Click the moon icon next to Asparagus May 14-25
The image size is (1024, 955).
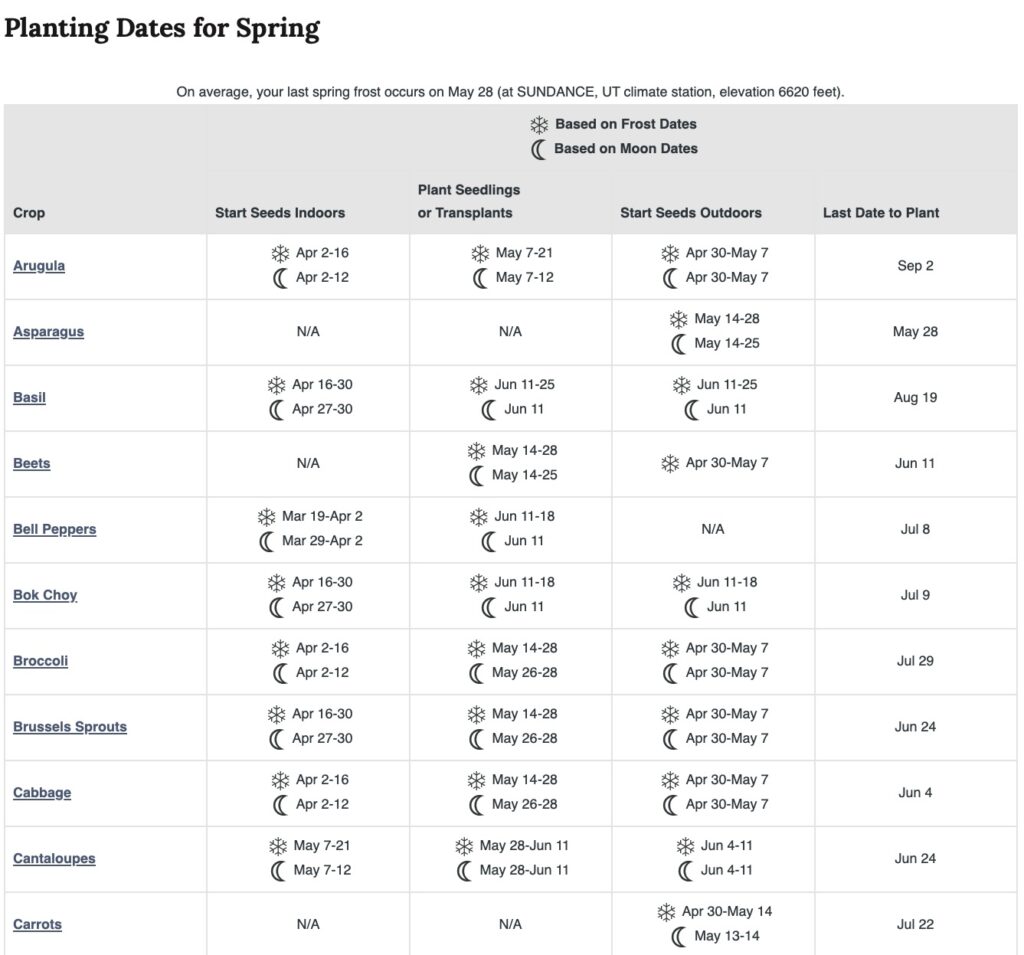[679, 344]
